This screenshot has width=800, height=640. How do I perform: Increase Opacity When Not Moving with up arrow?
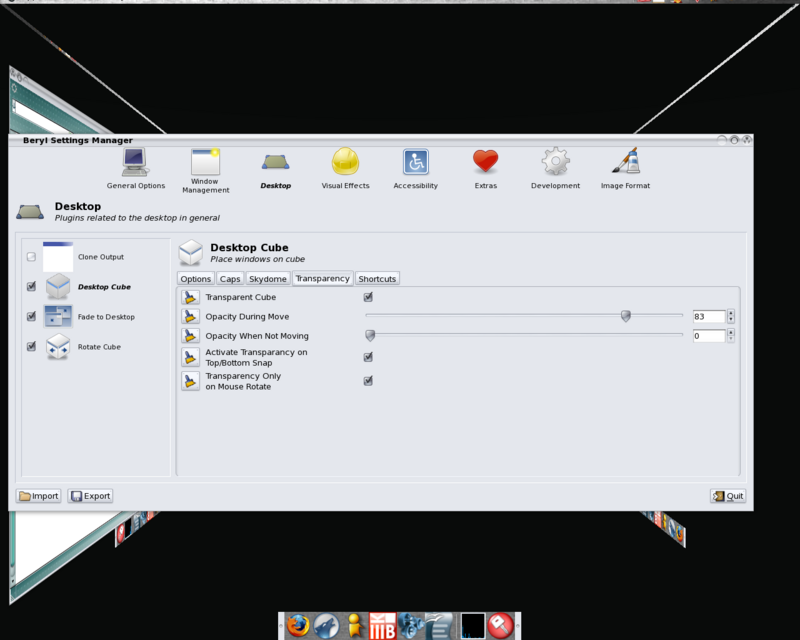point(731,332)
